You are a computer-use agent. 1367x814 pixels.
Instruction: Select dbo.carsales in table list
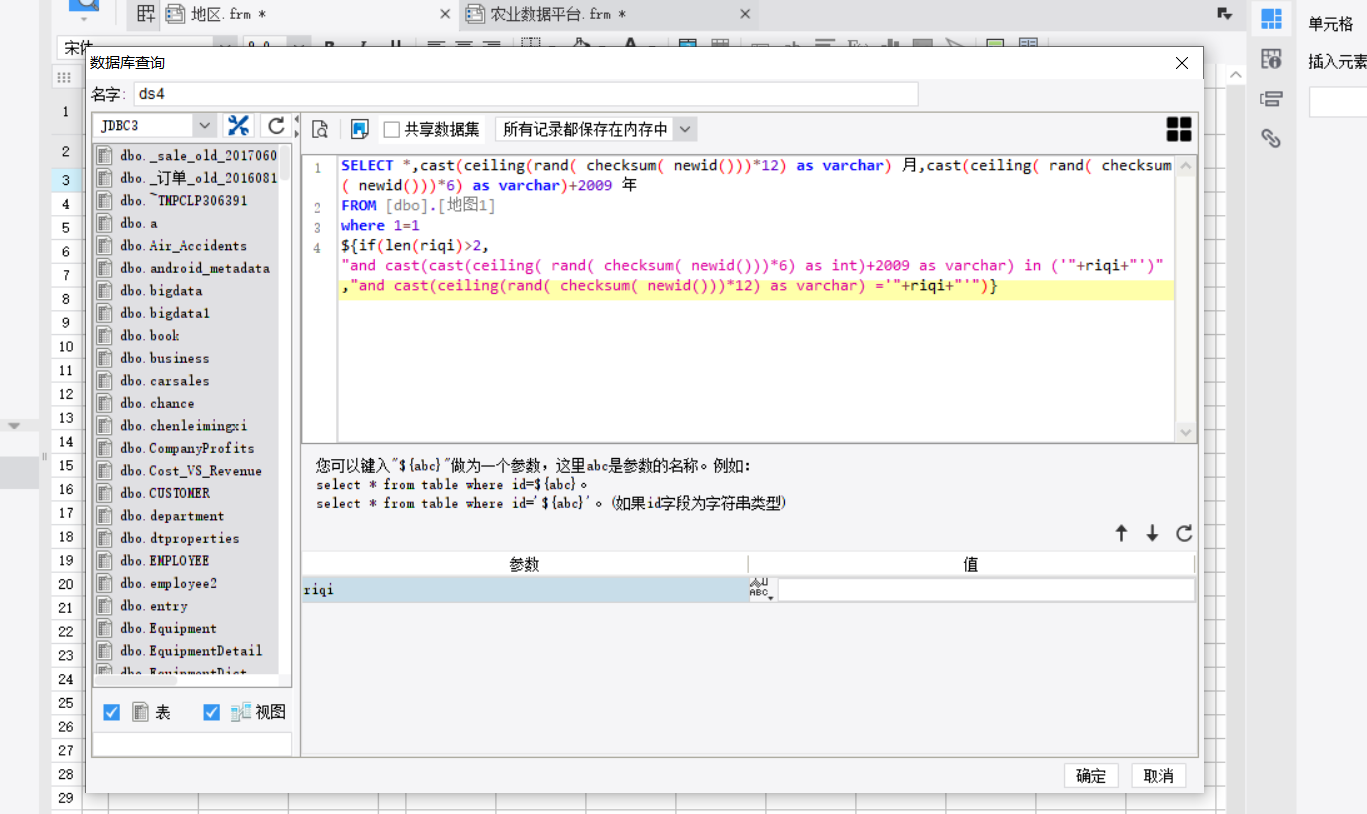pos(164,381)
